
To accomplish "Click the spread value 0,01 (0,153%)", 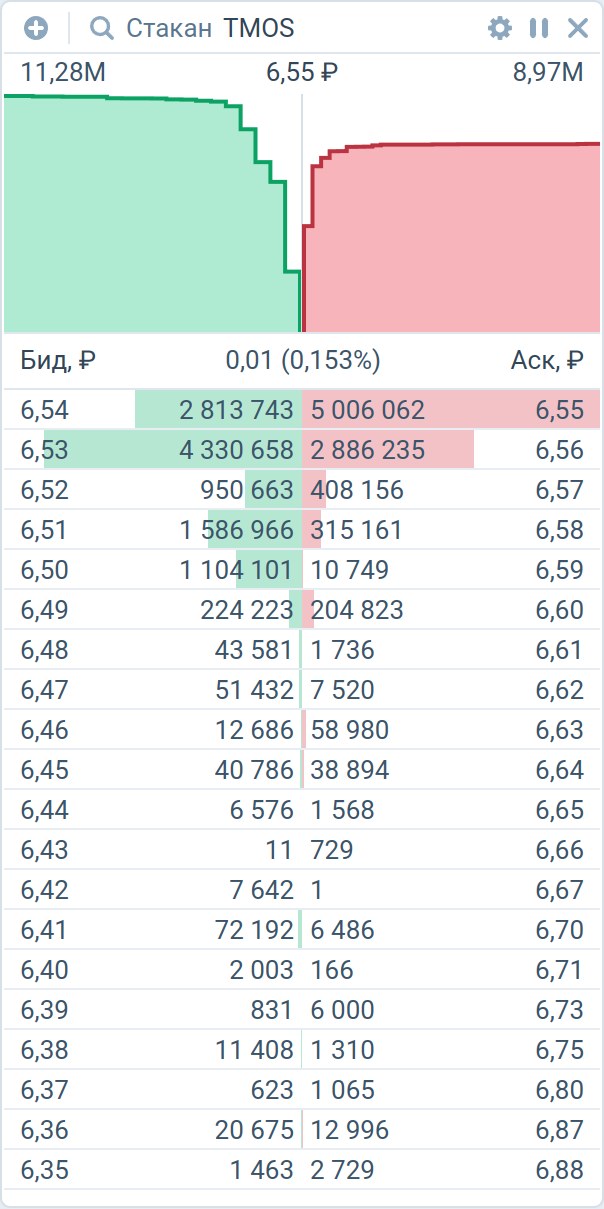I will coord(303,360).
